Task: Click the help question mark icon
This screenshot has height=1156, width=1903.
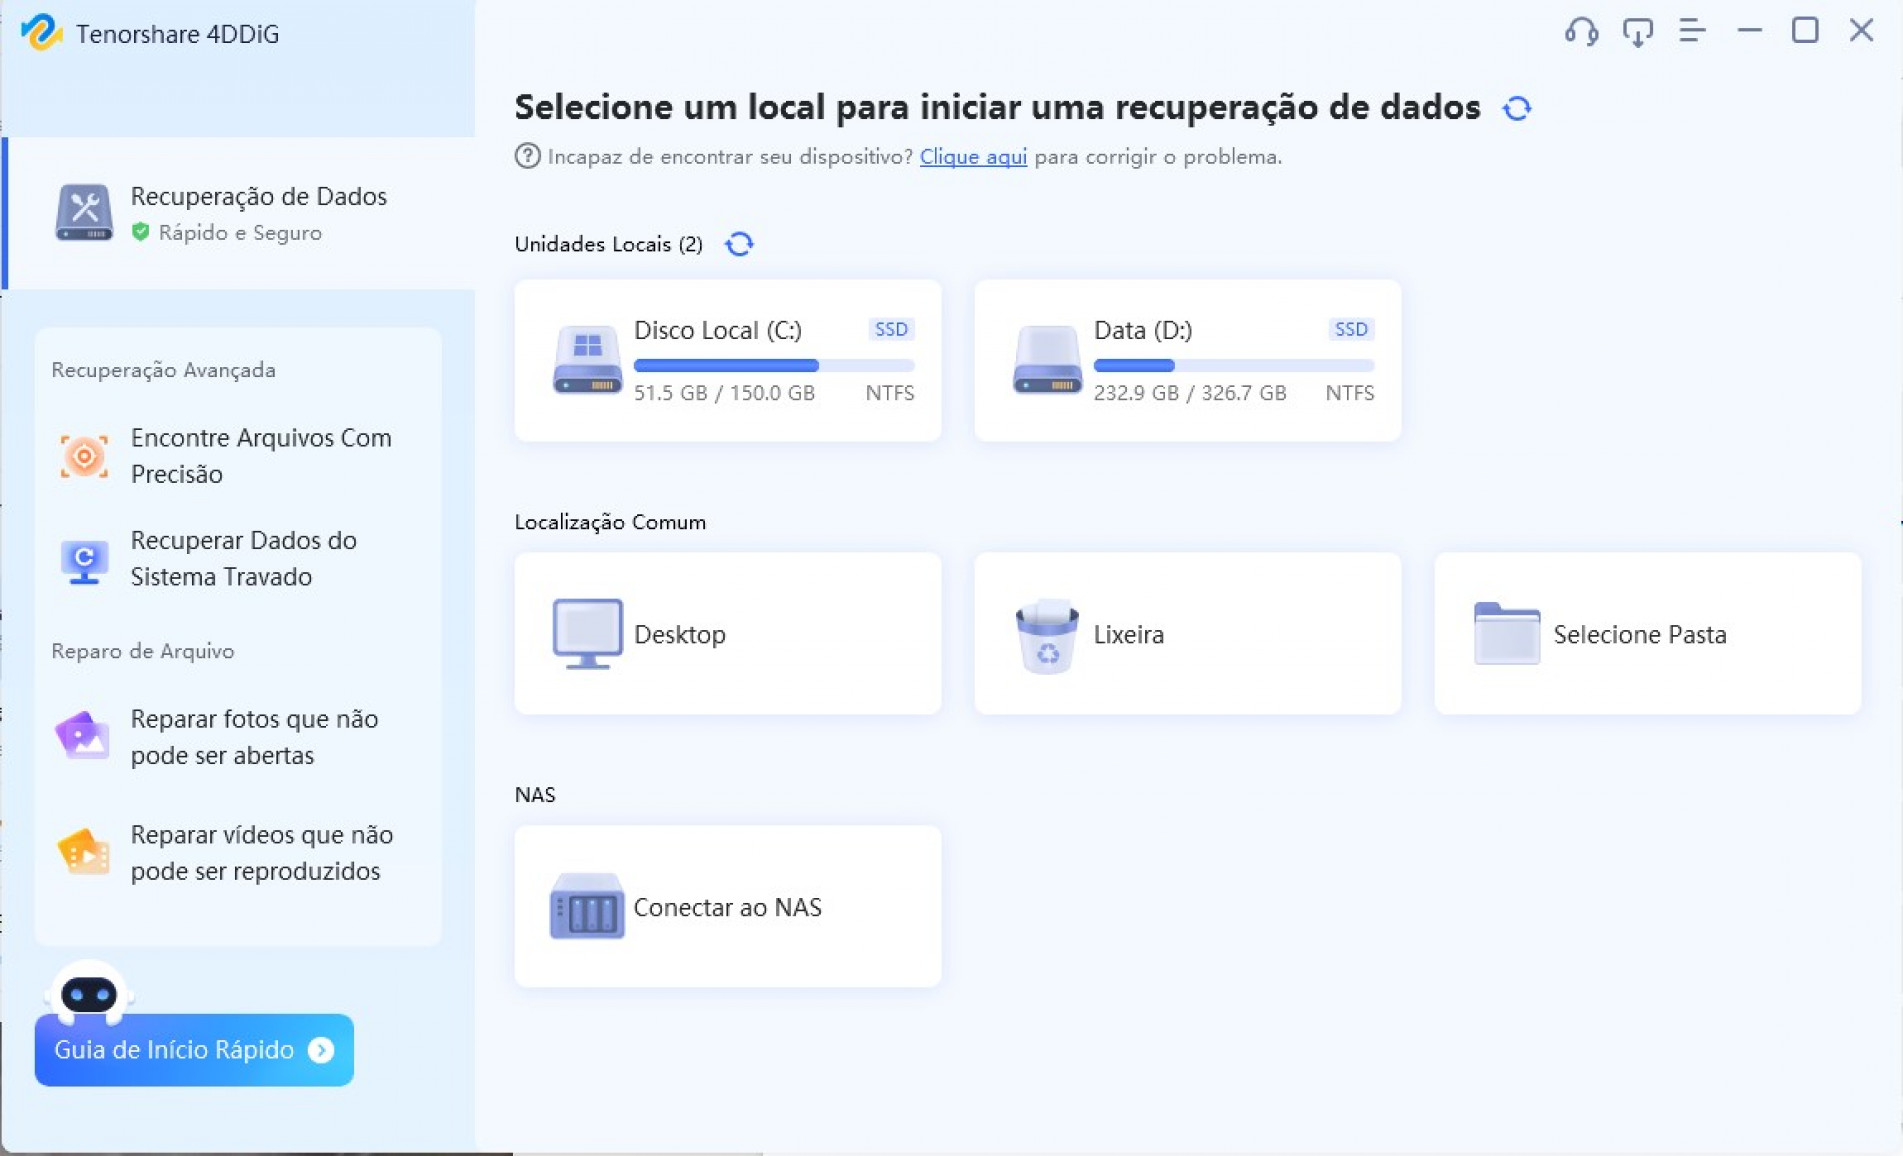Action: [527, 156]
